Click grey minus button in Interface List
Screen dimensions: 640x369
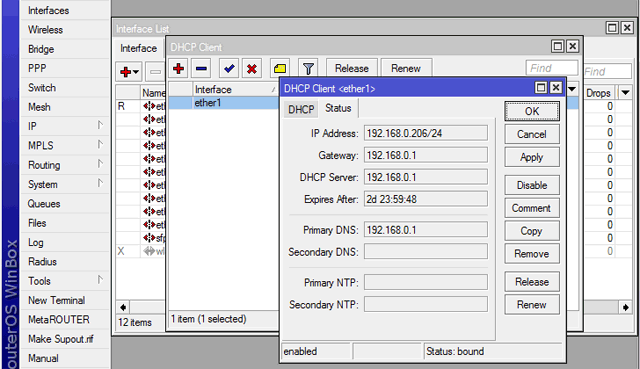[155, 72]
